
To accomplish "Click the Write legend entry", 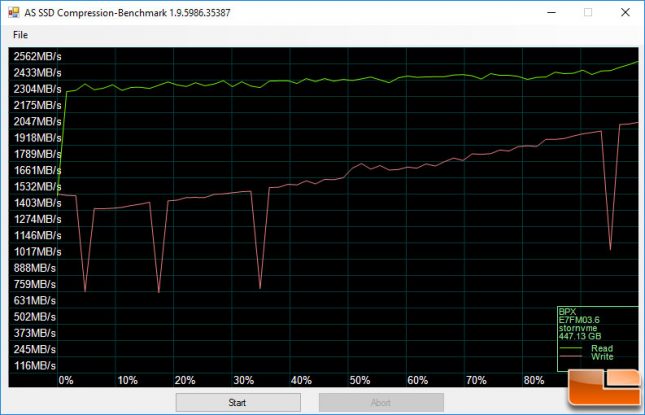I will pos(602,357).
